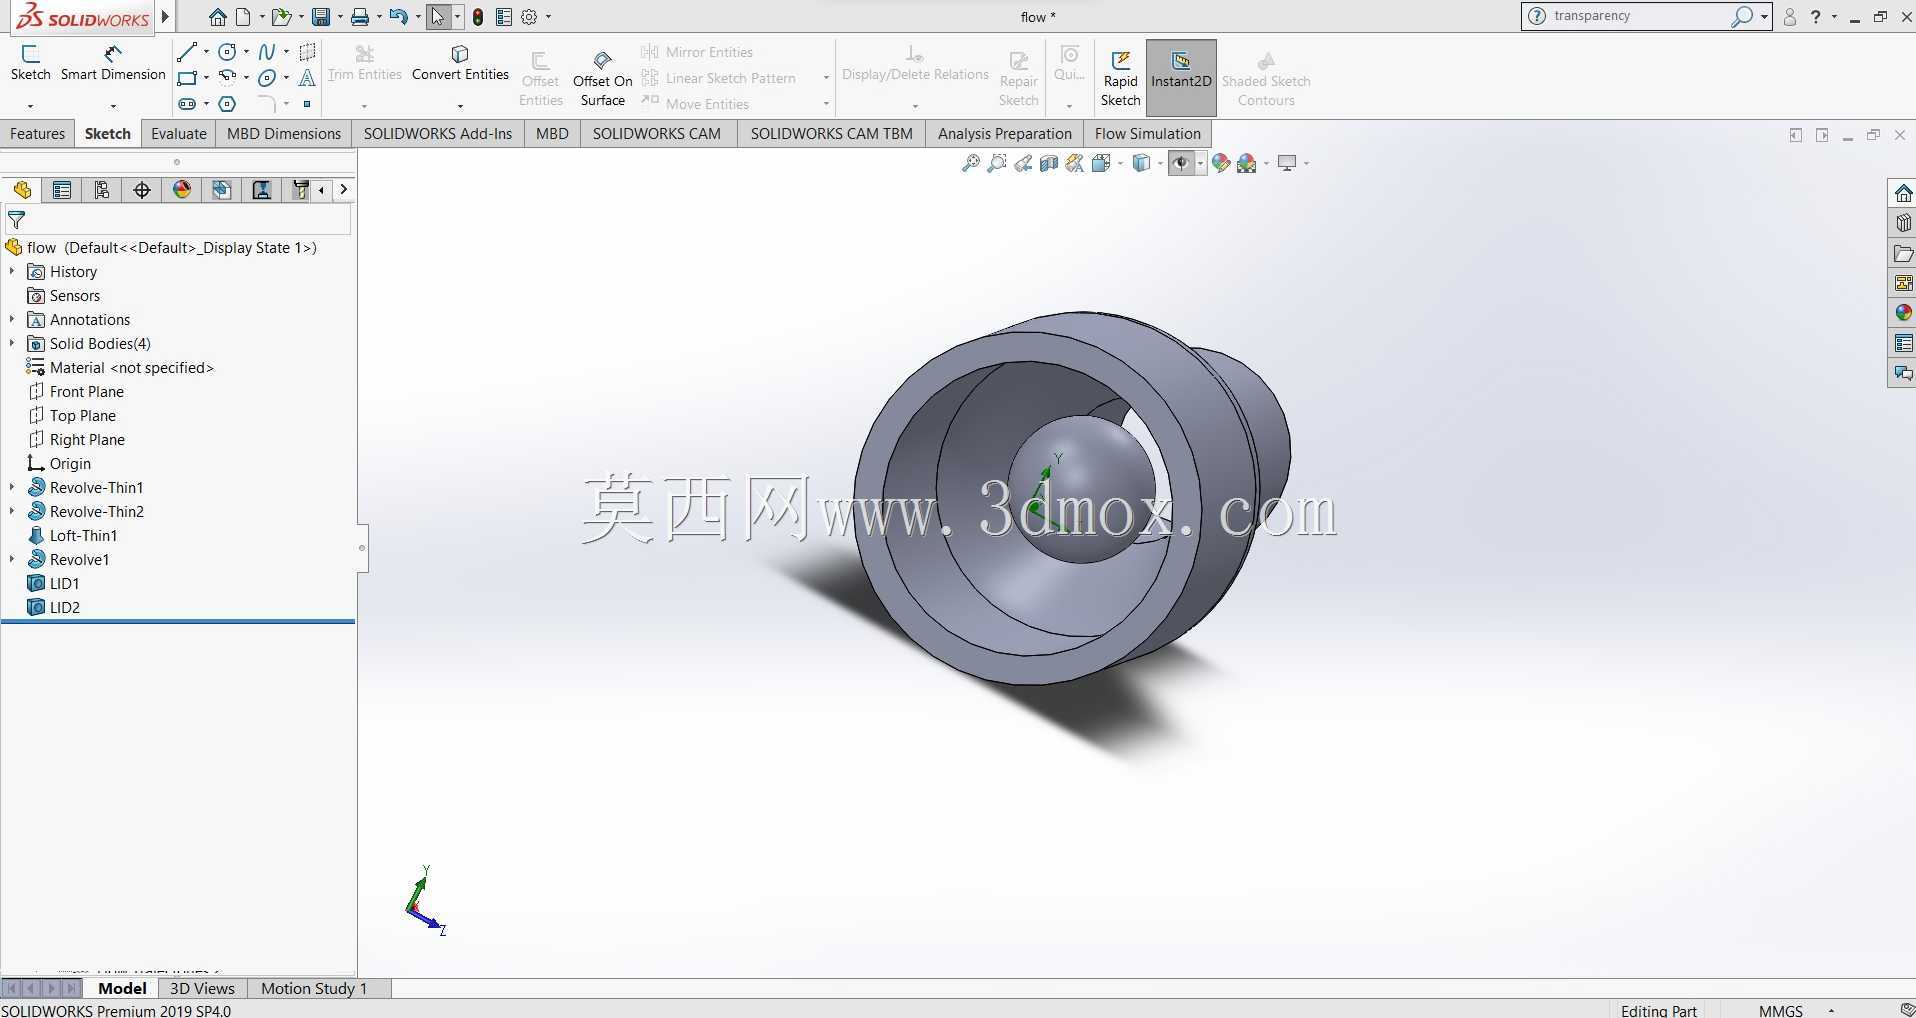Select the Front Plane tree item

click(x=87, y=391)
